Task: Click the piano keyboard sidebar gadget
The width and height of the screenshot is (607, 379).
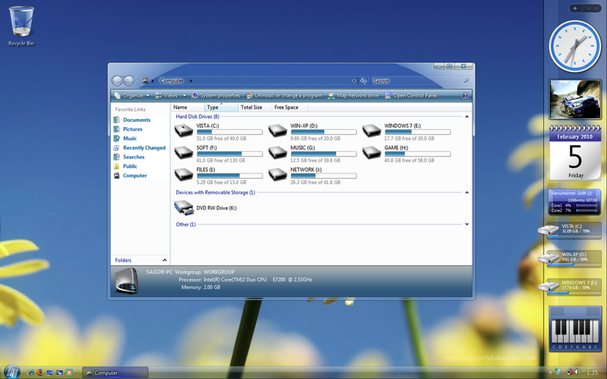Action: tap(575, 329)
